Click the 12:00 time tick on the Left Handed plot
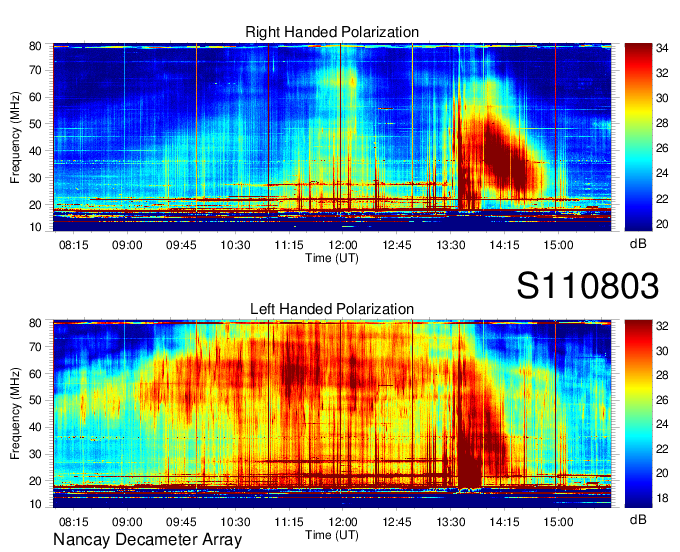Image resolution: width=680 pixels, height=552 pixels. (x=343, y=522)
